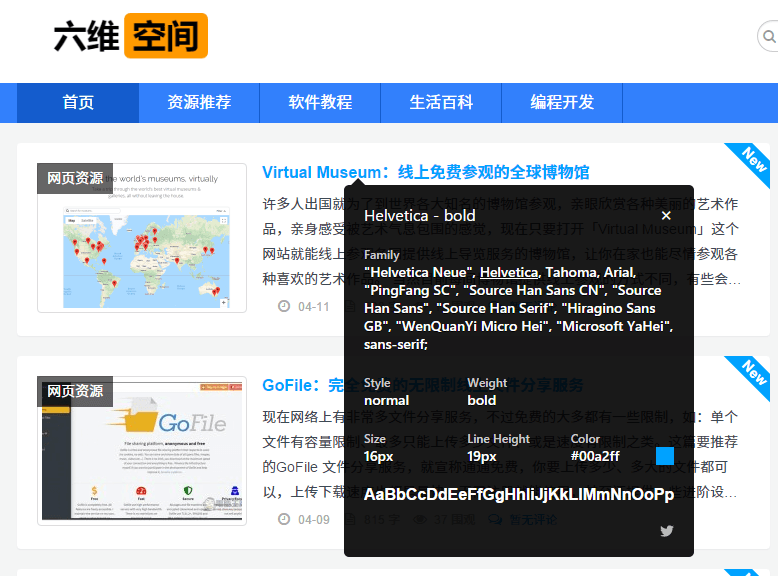
Task: Open the Virtual Museum article title link
Action: [425, 173]
